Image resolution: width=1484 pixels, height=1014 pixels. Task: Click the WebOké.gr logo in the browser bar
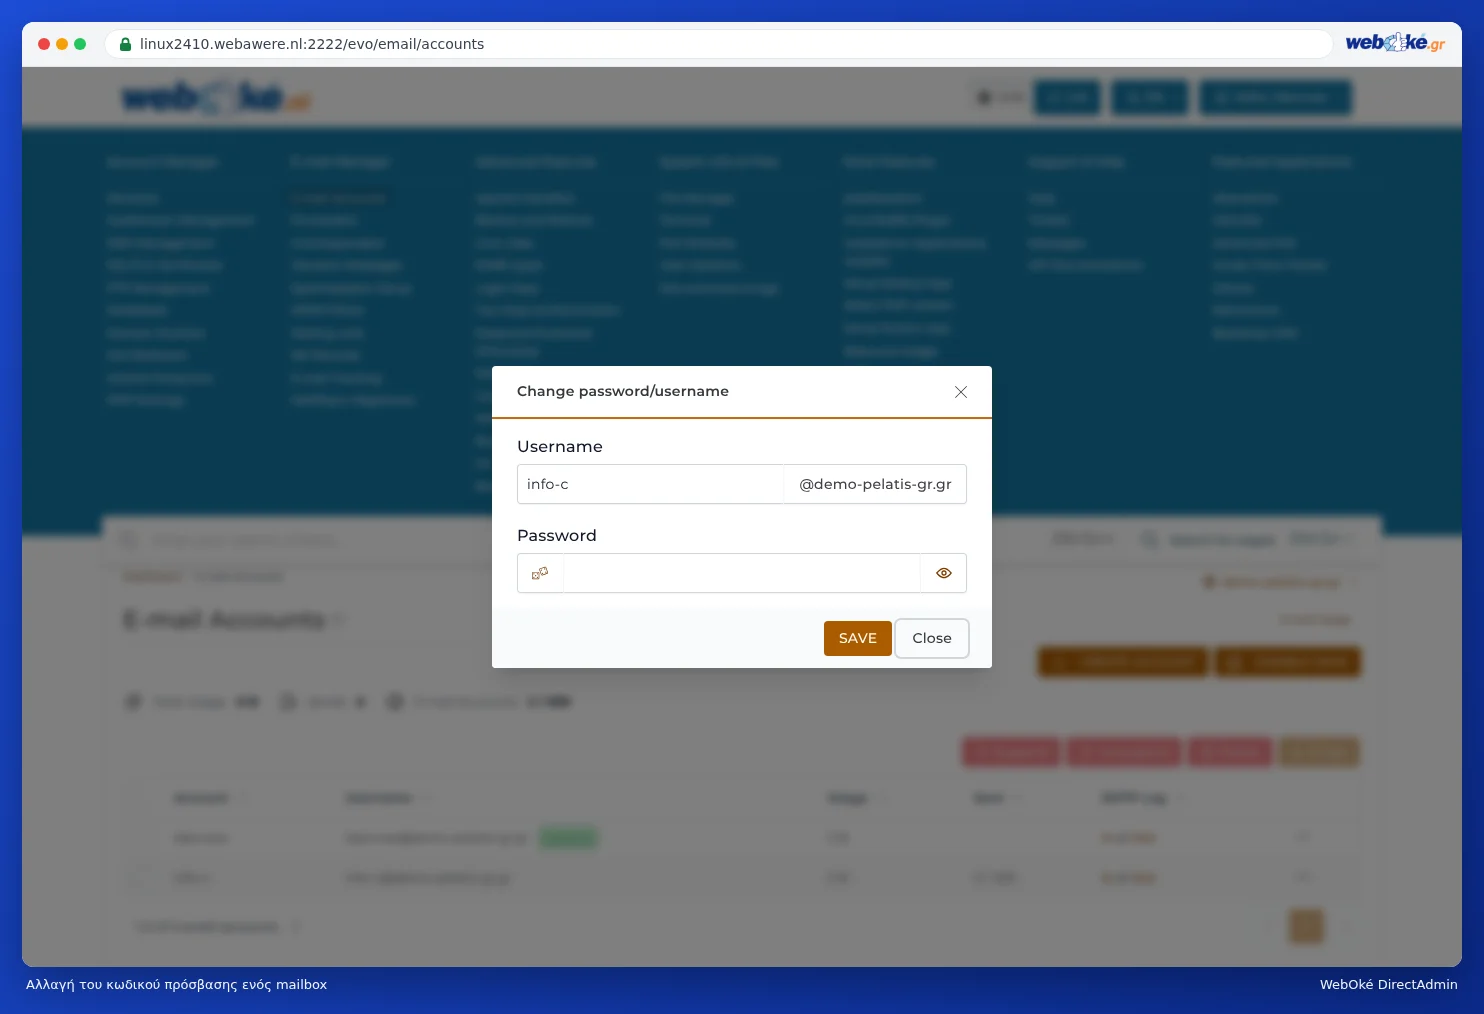(x=1395, y=43)
